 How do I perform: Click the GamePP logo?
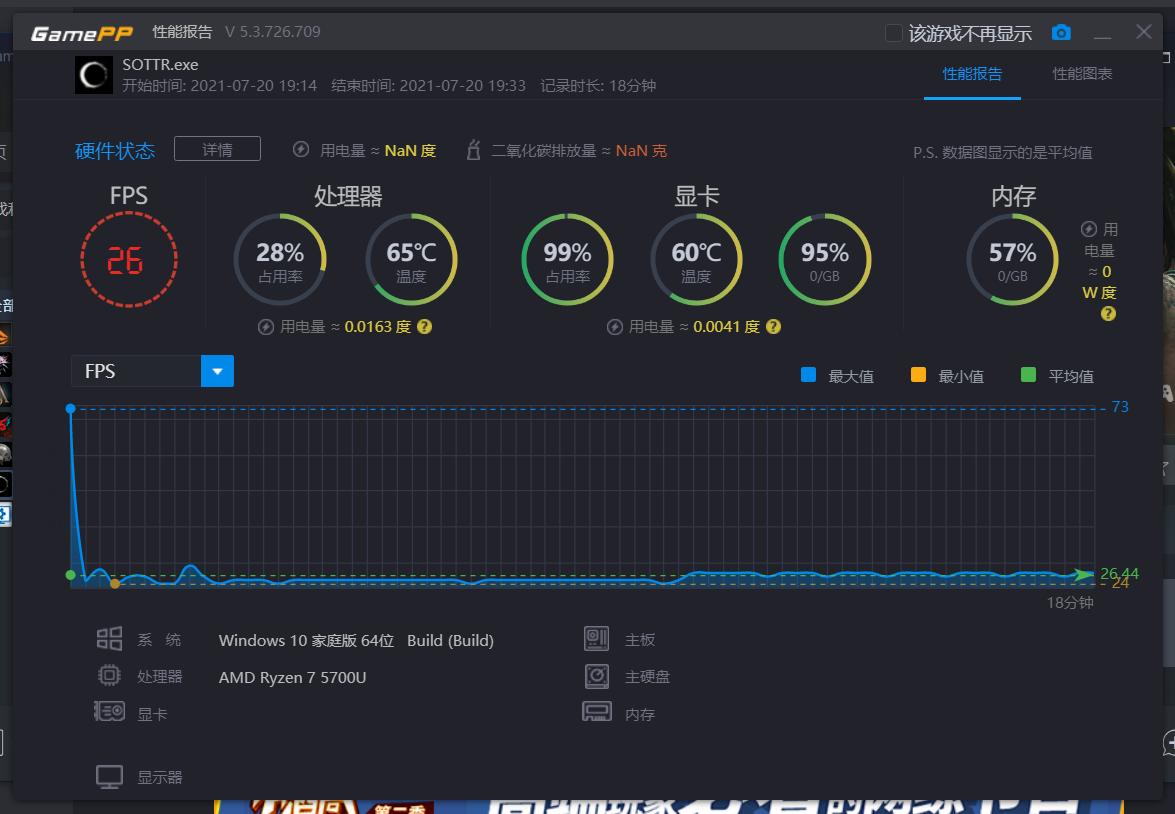click(x=82, y=33)
